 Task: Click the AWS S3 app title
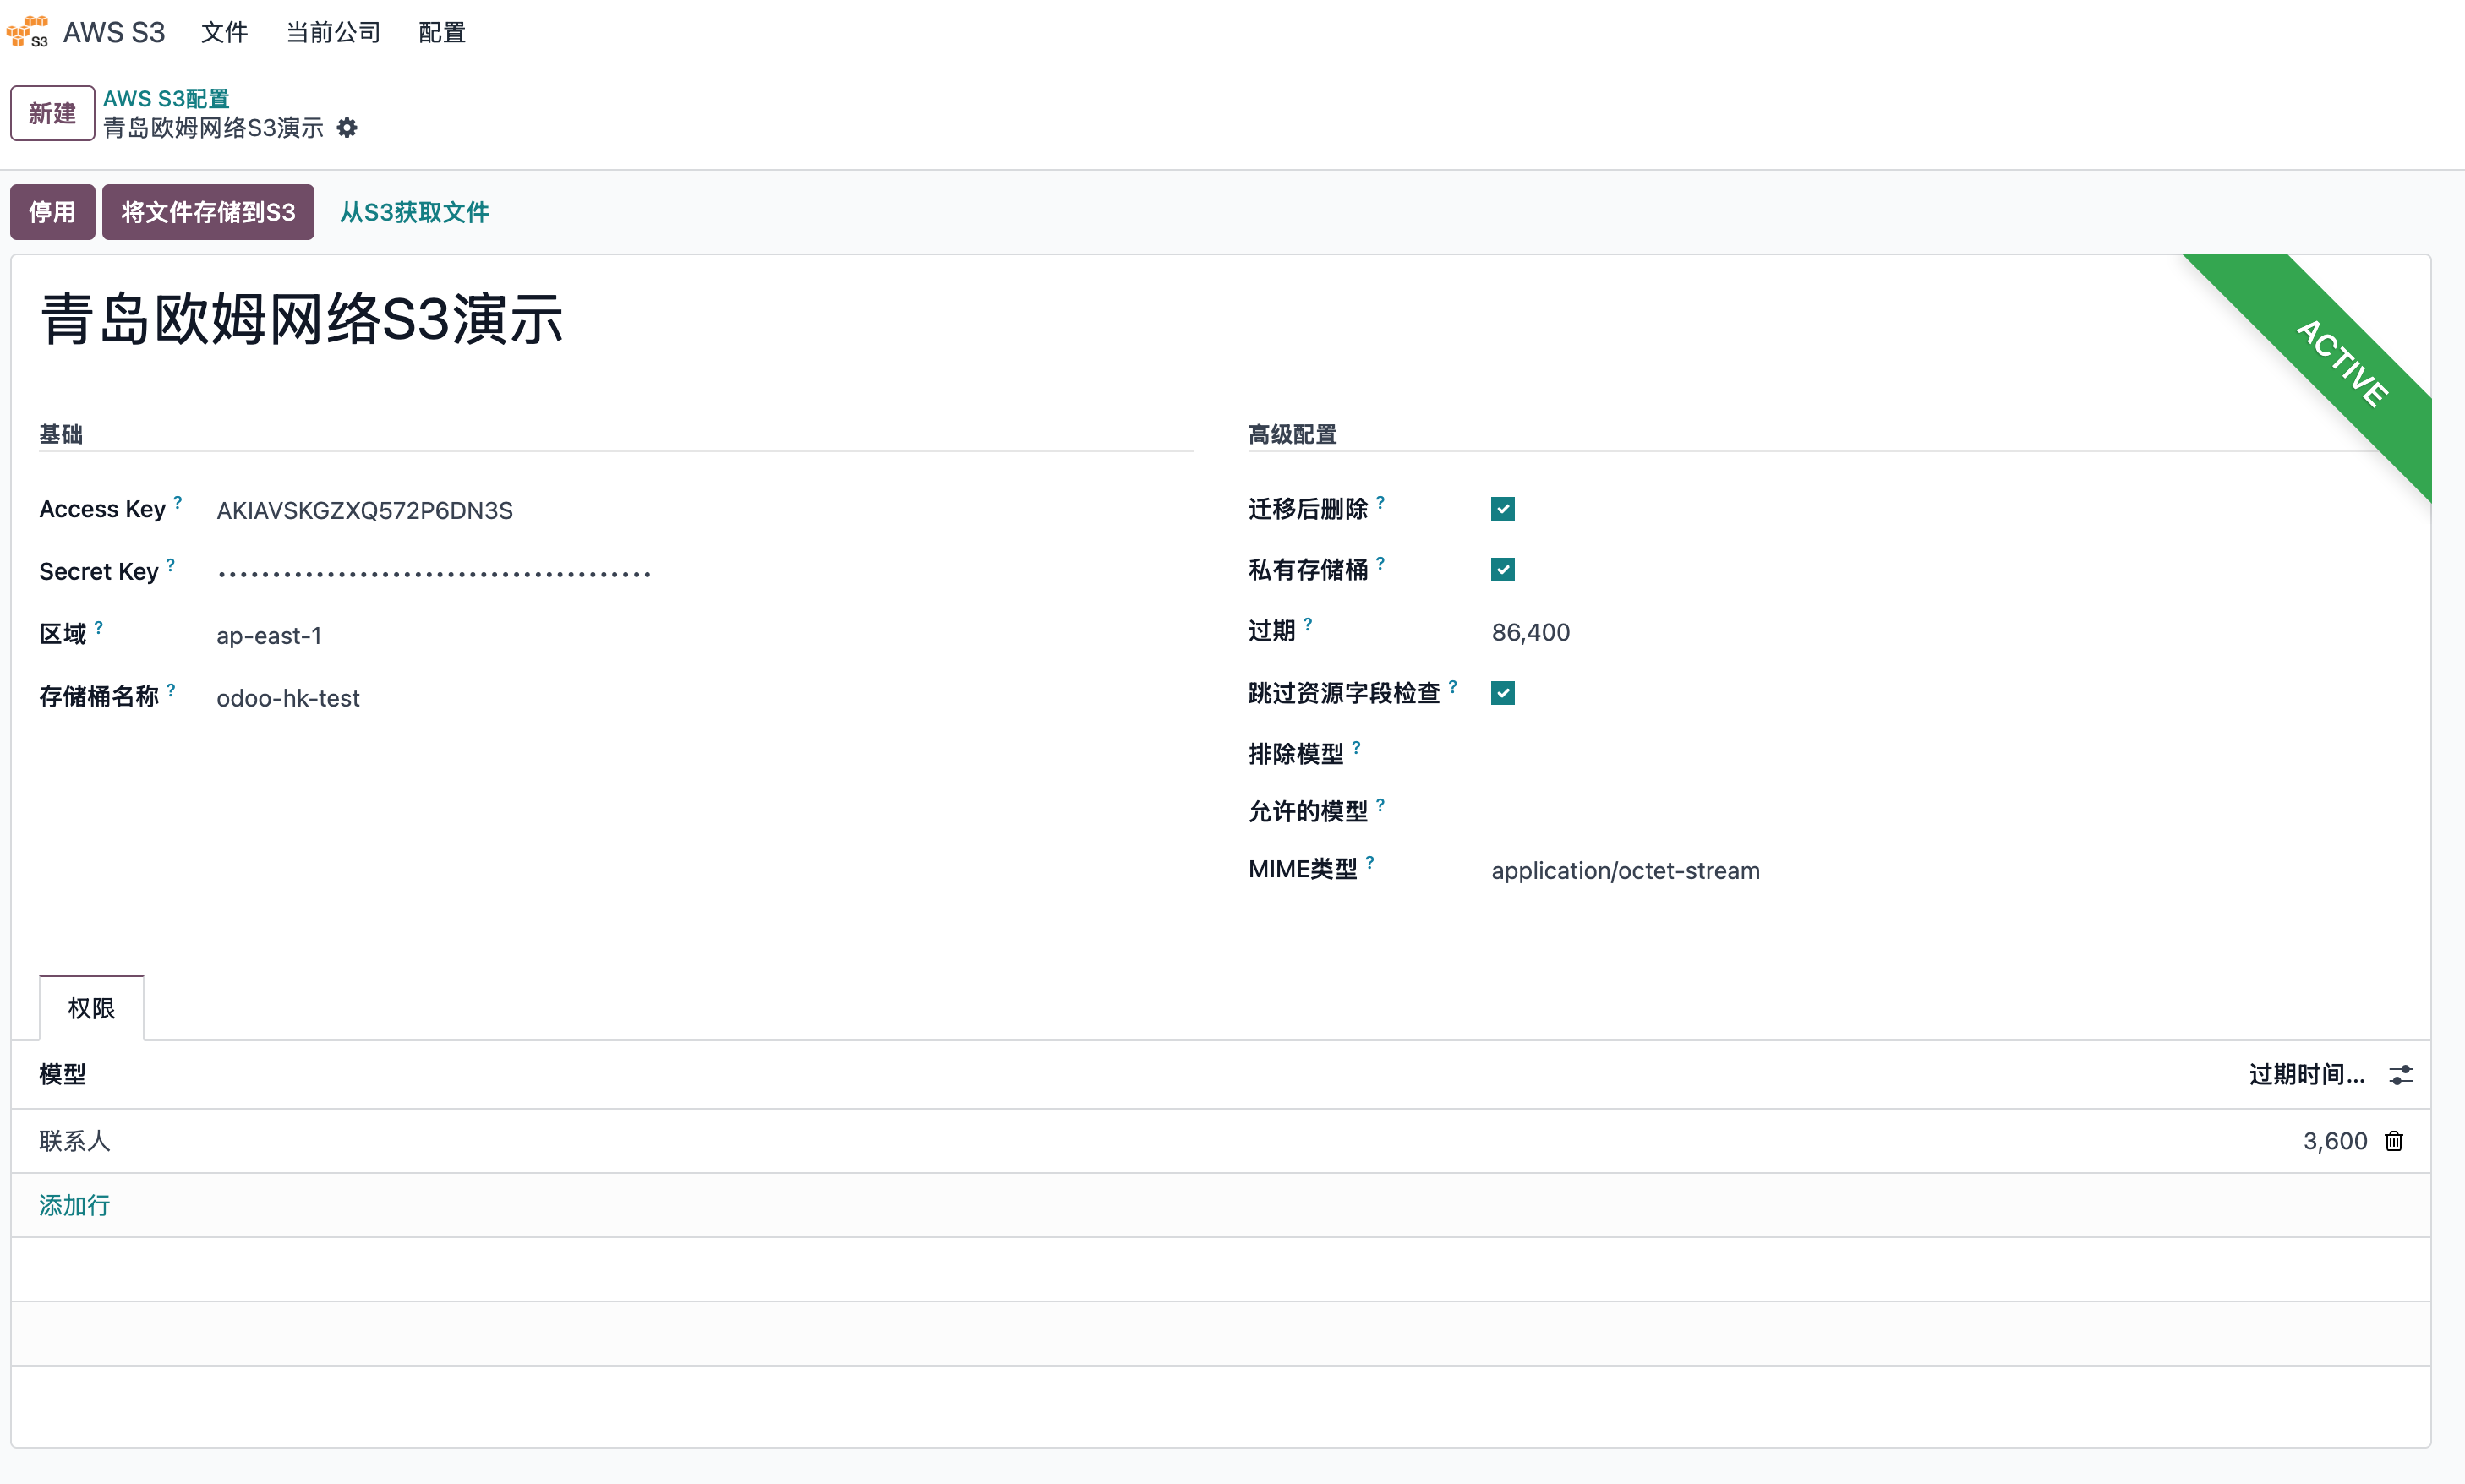114,33
